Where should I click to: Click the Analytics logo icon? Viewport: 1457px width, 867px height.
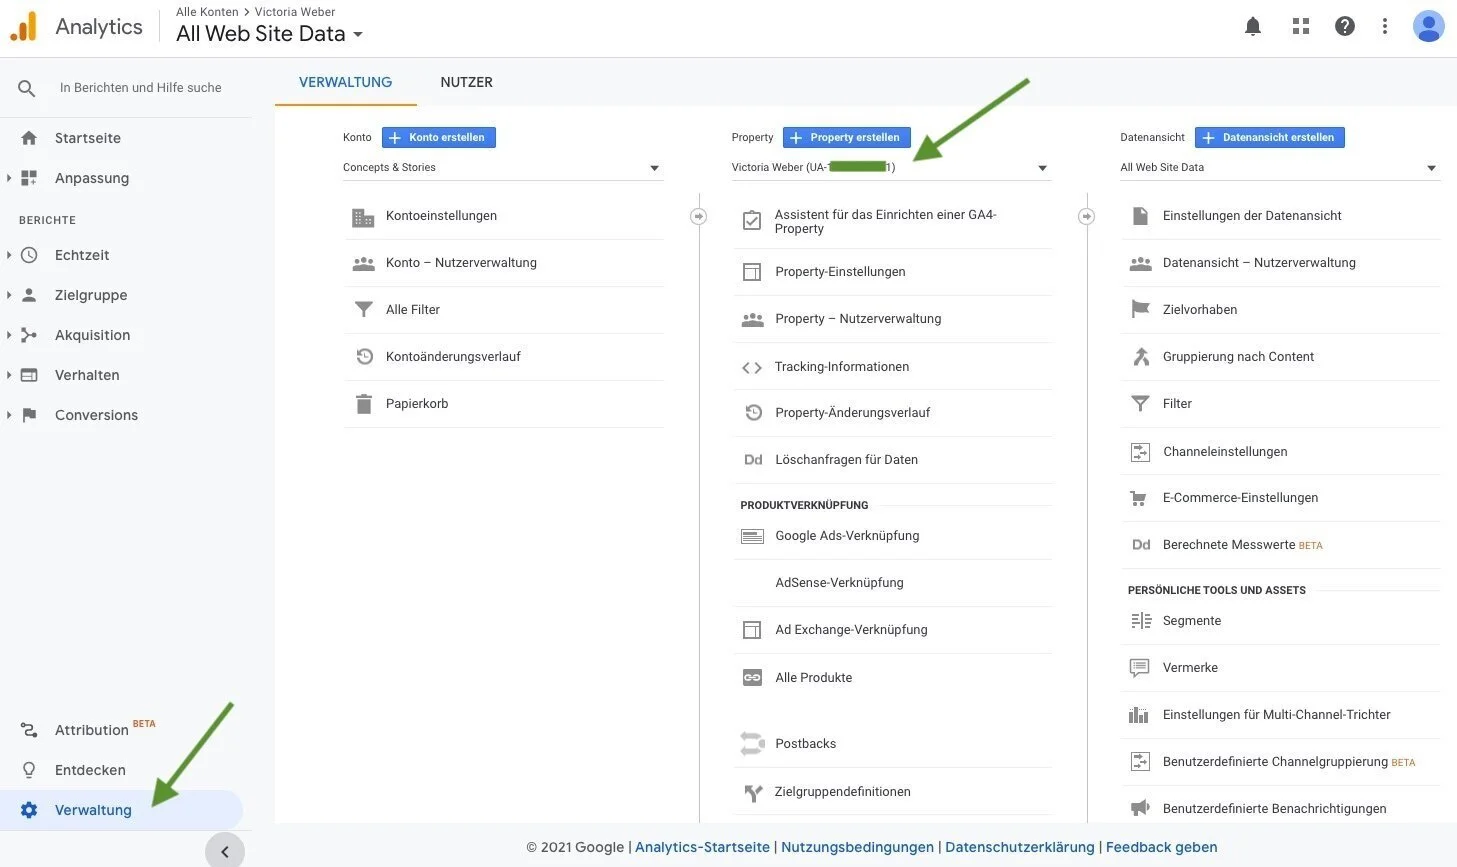tap(24, 27)
